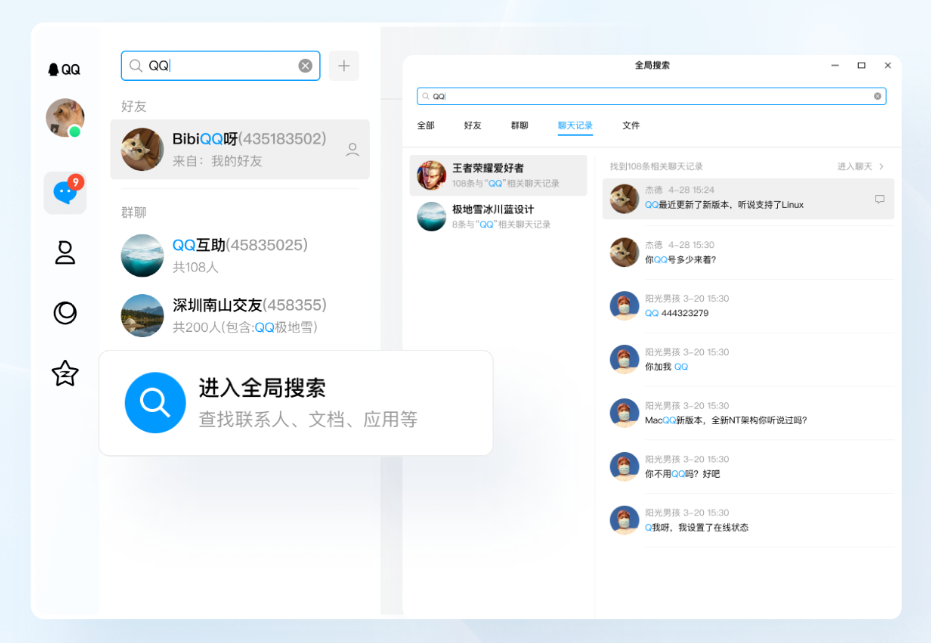This screenshot has width=931, height=643.
Task: Focus global search window input field
Action: 651,96
